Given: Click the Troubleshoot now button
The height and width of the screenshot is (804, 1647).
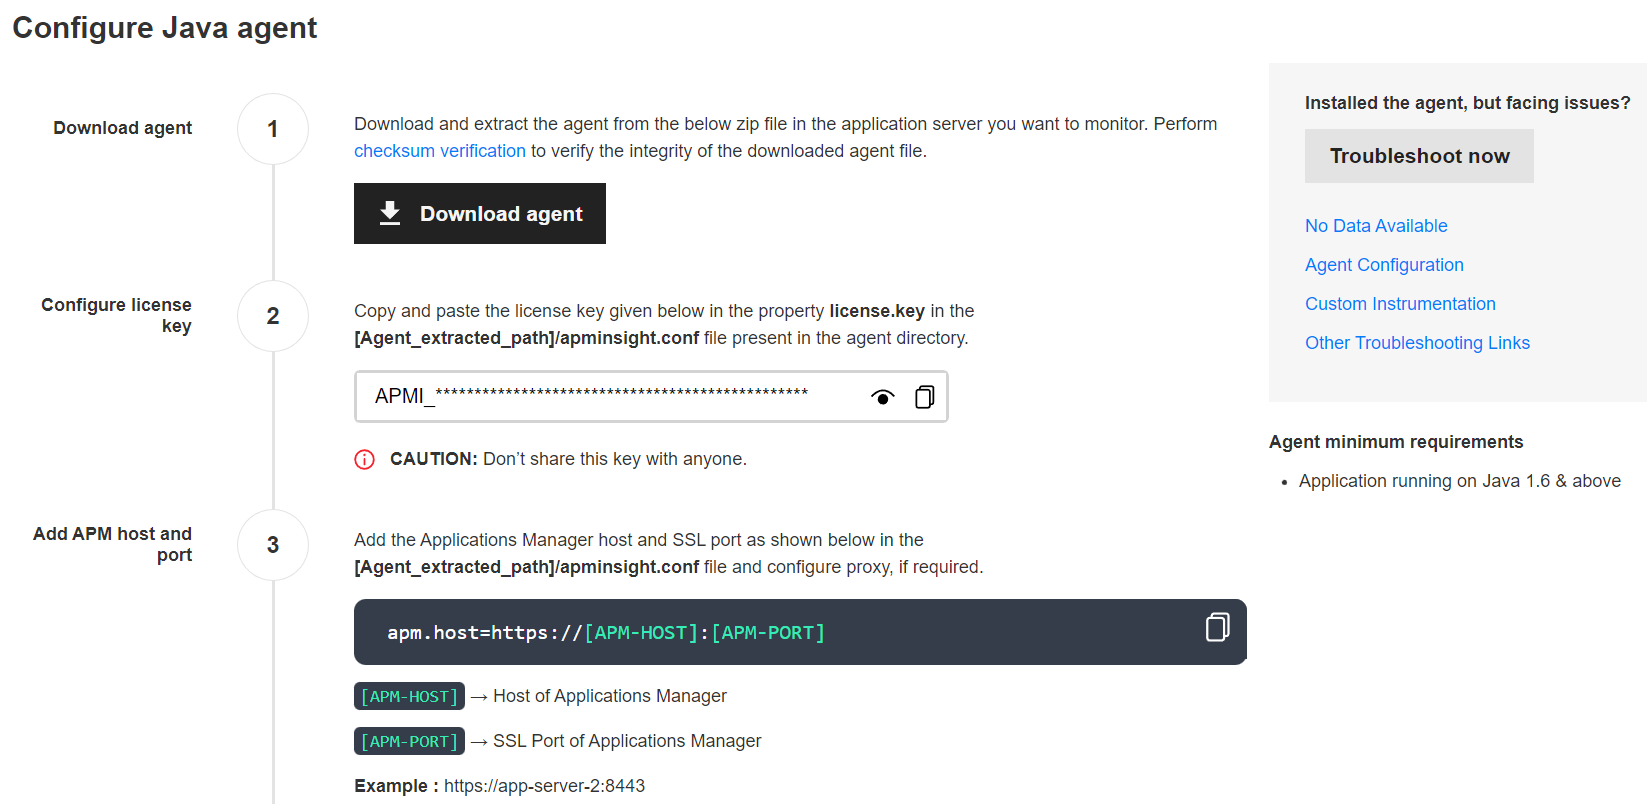Looking at the screenshot, I should (x=1418, y=156).
